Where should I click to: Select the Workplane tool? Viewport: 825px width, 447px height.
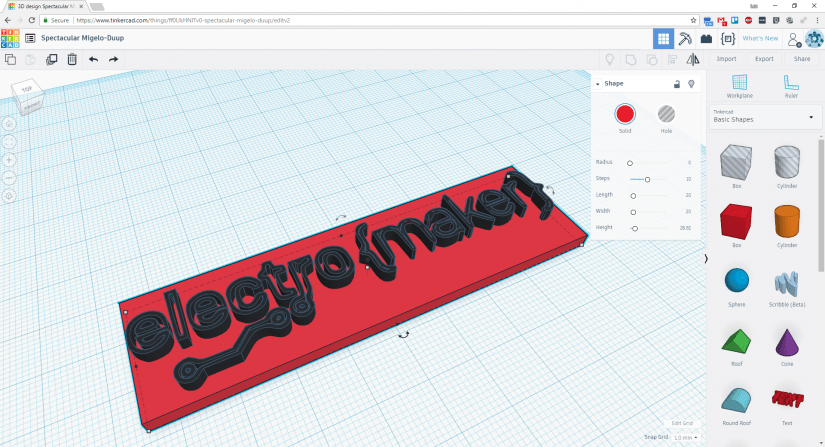tap(740, 84)
